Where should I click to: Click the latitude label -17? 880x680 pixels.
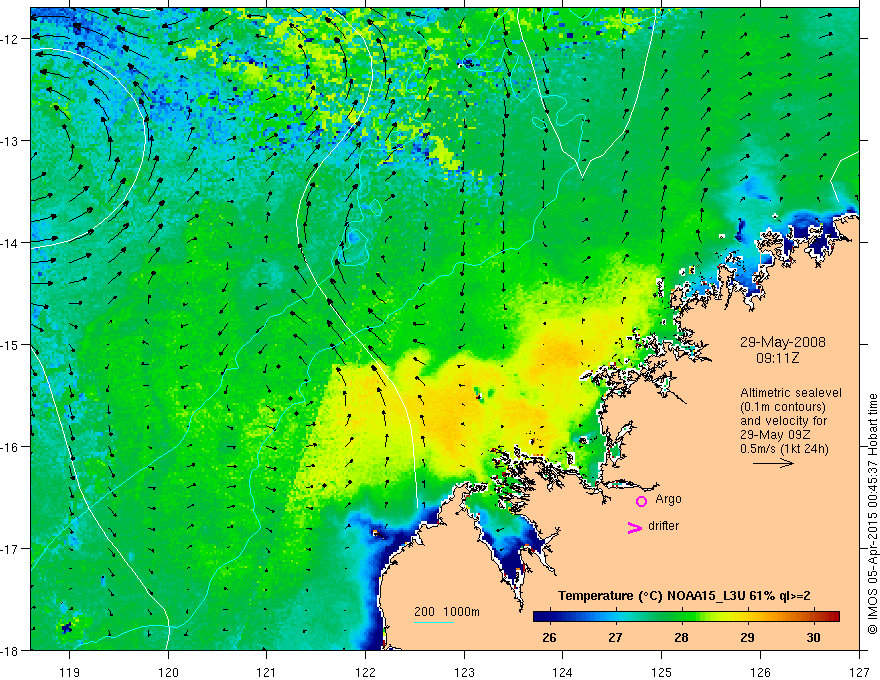tap(10, 548)
